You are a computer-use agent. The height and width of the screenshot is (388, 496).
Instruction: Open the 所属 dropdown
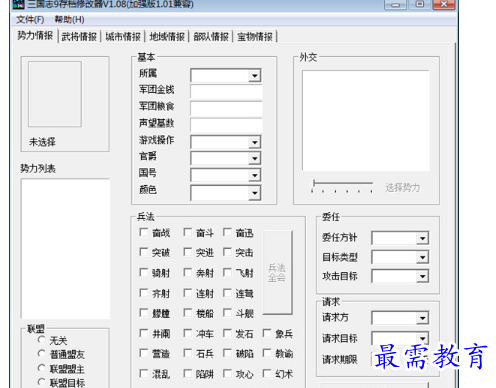point(255,76)
